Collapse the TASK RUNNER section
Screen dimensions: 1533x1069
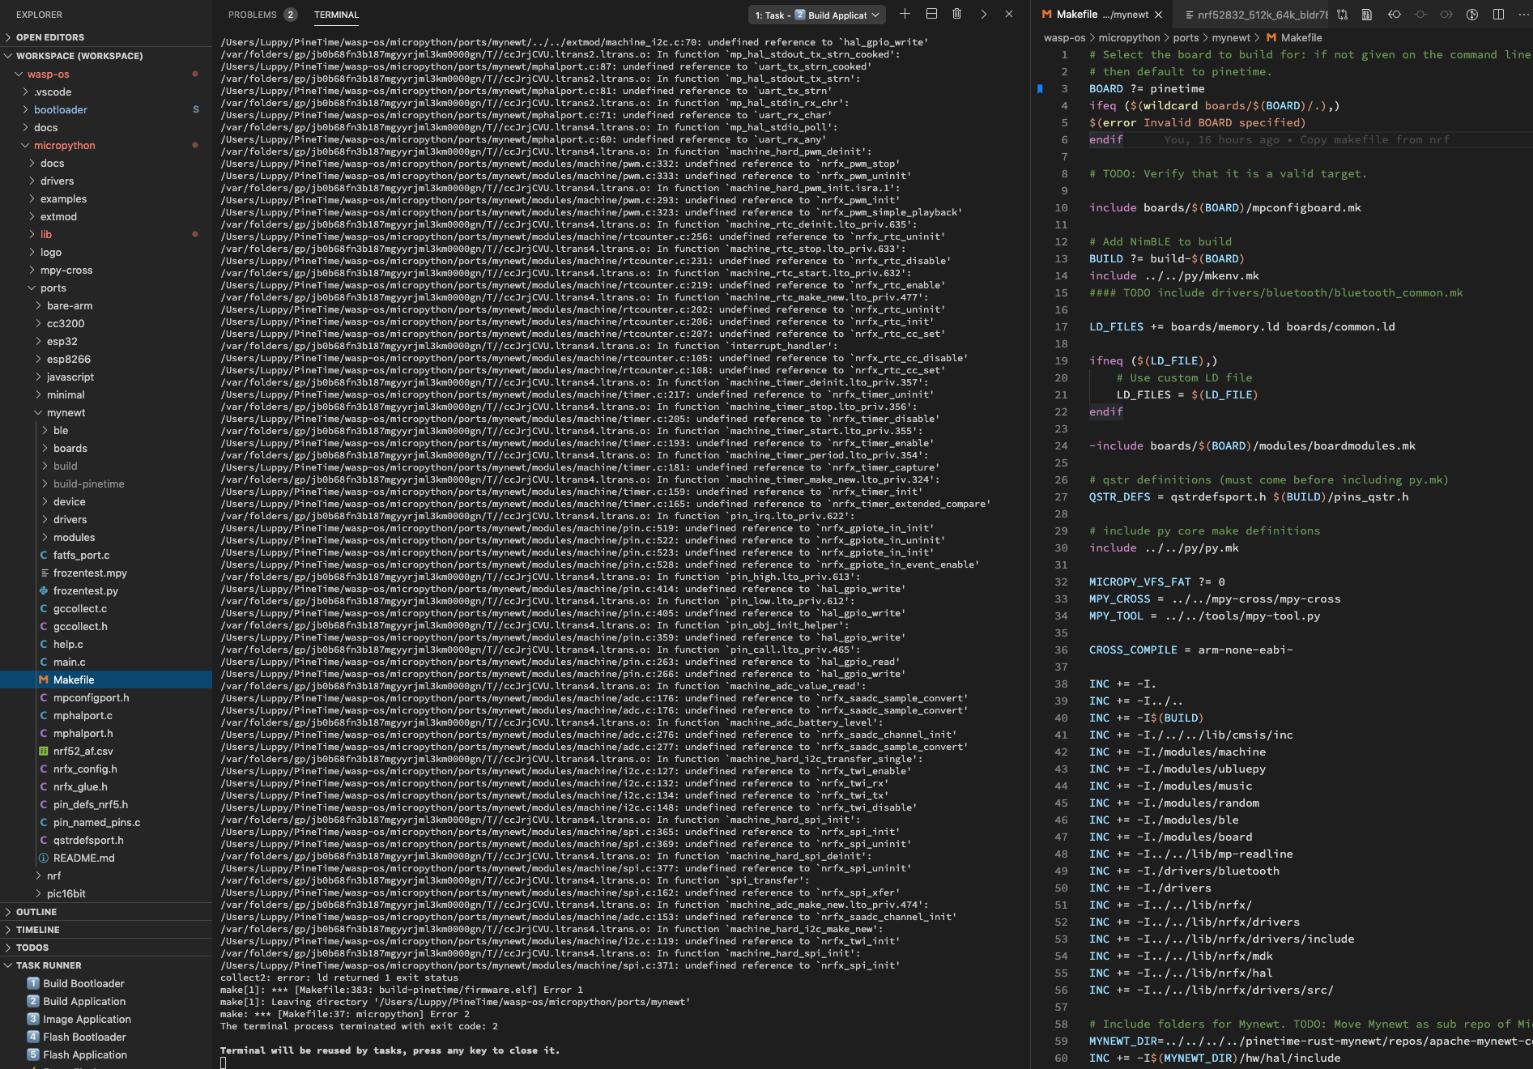click(48, 965)
